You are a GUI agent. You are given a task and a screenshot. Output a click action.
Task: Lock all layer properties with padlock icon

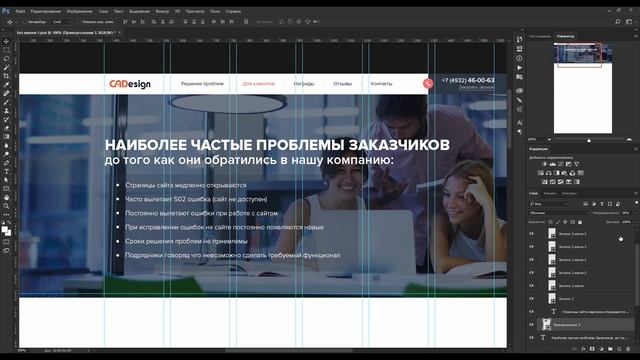(580, 222)
